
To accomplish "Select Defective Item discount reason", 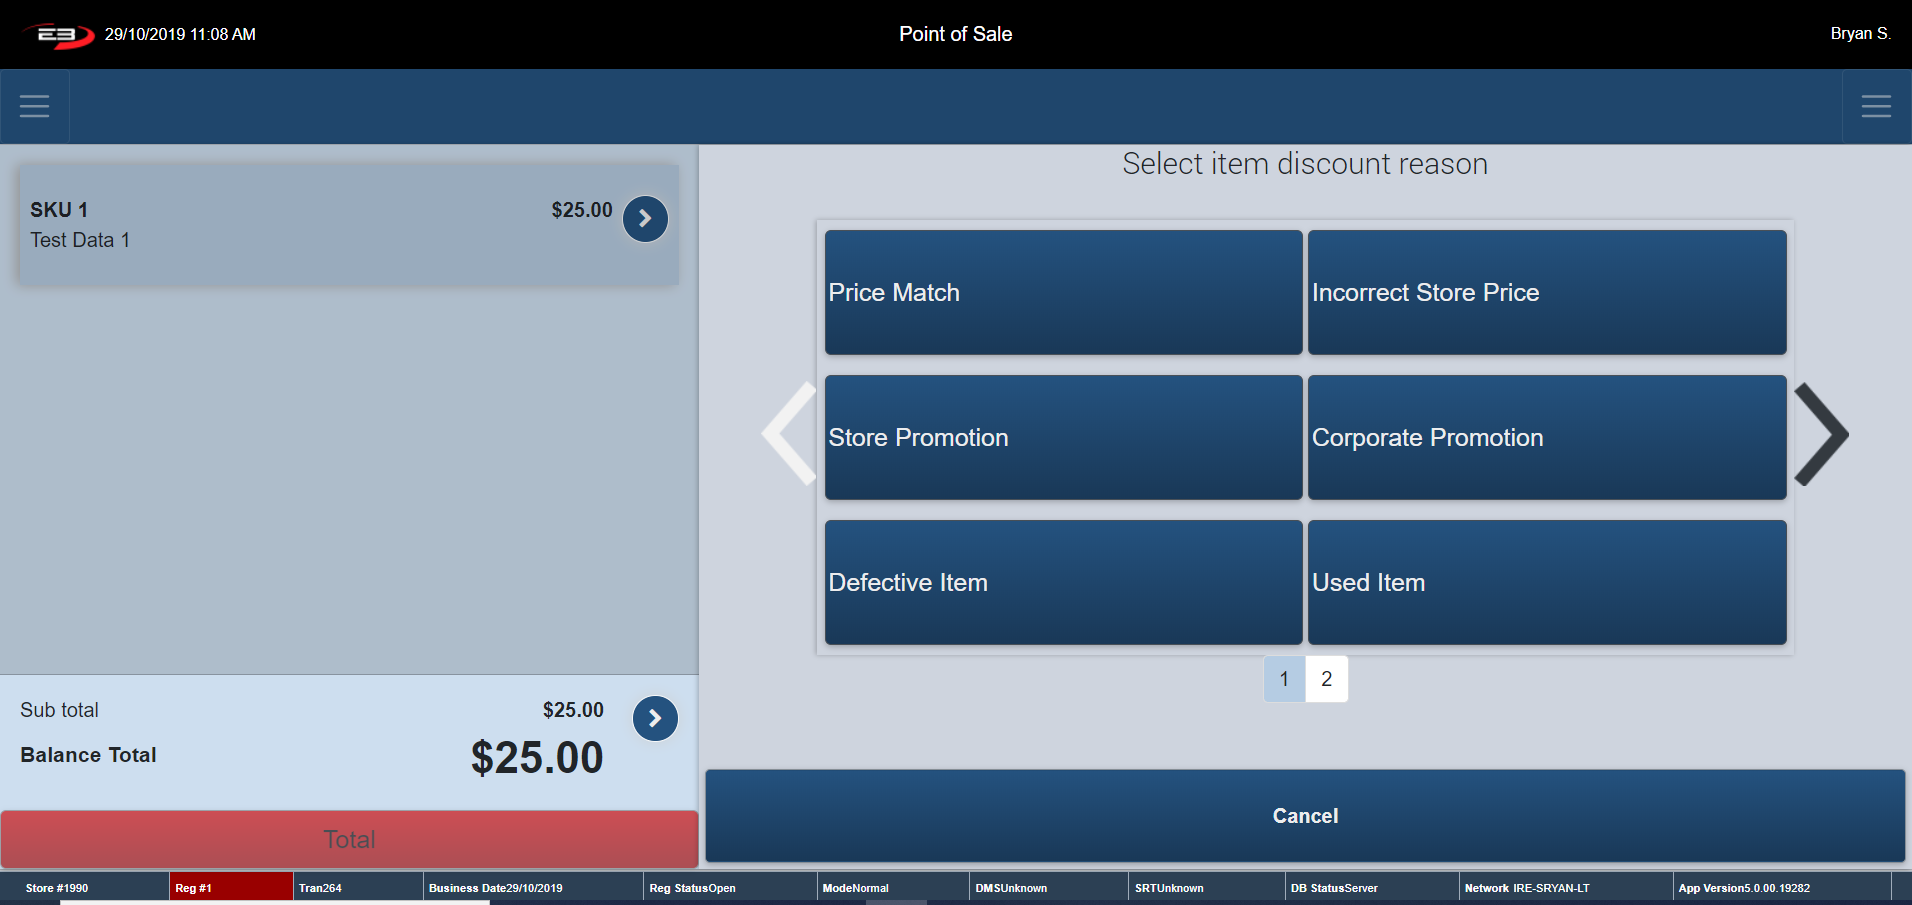I will [1063, 582].
